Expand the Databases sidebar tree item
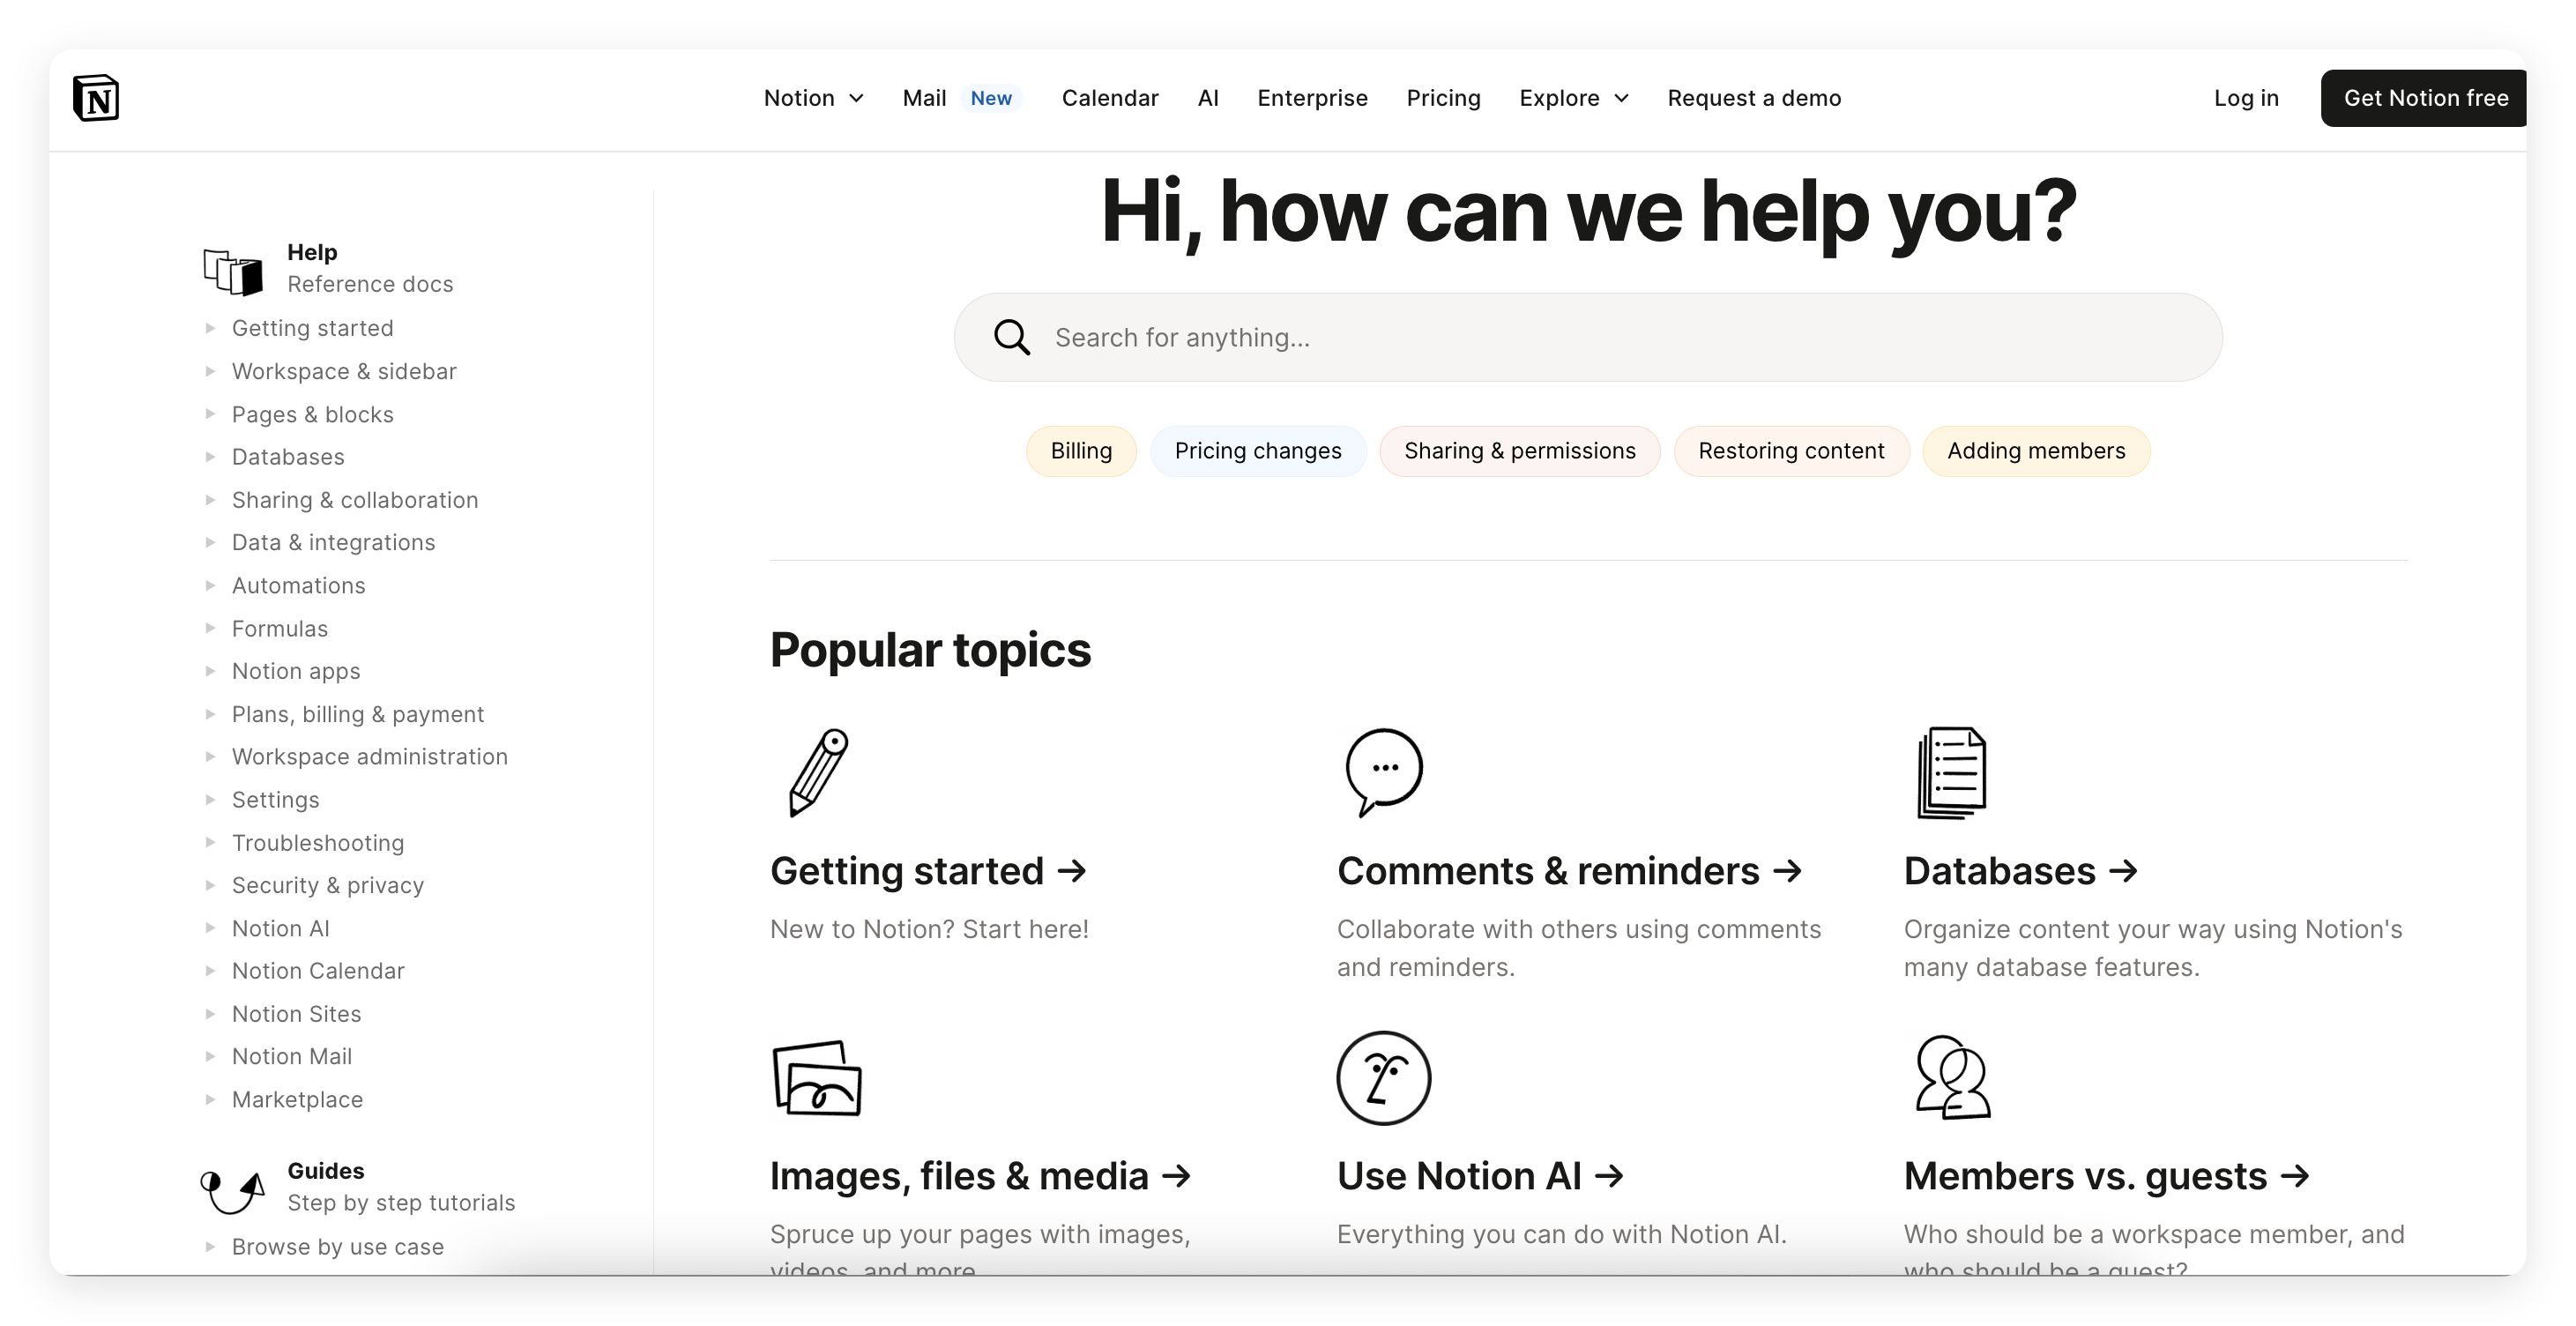2576x1326 pixels. point(210,457)
